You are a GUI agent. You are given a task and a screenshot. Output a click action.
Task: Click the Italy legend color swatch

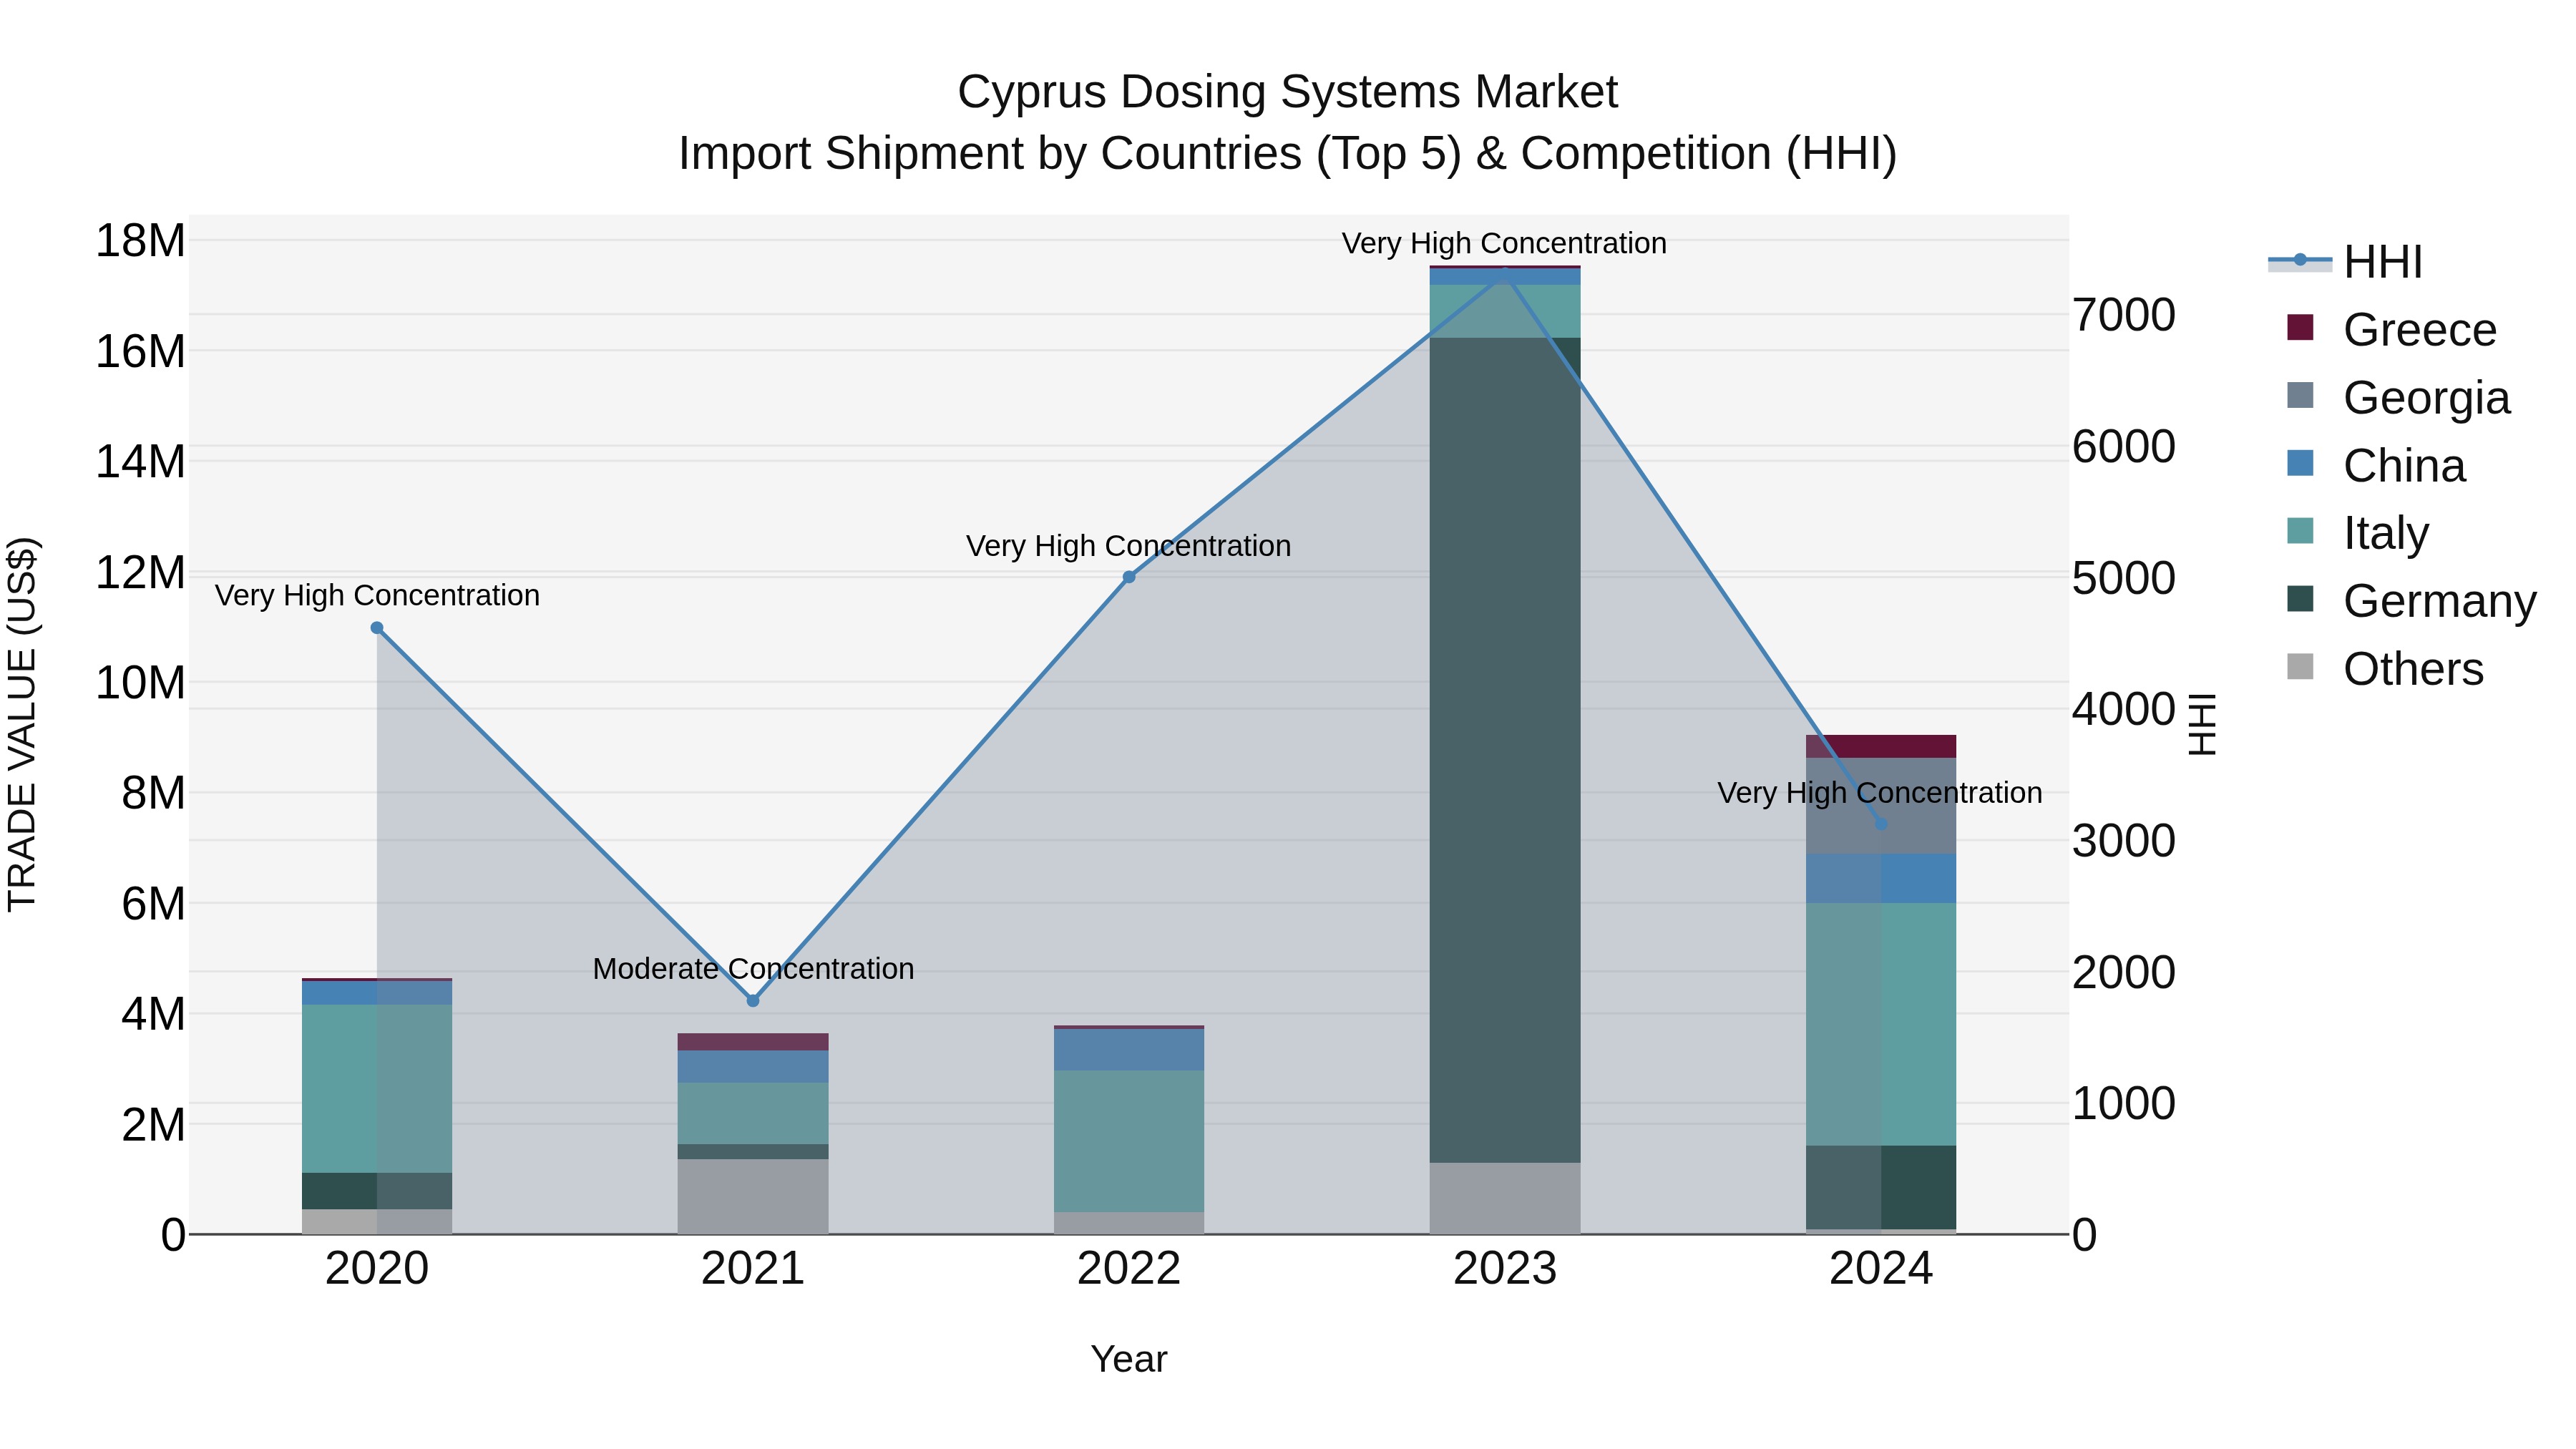point(2300,531)
